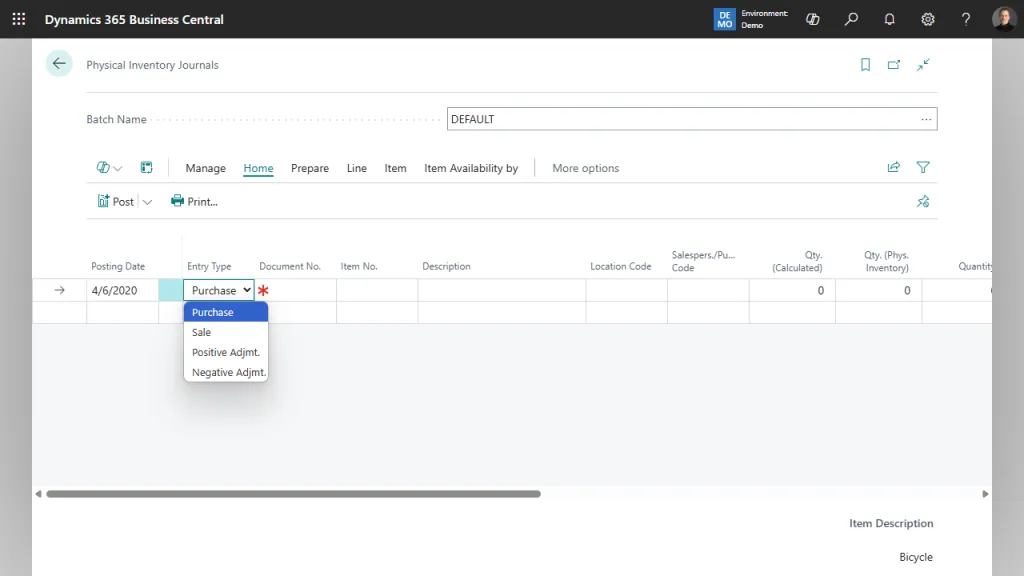The width and height of the screenshot is (1024, 576).
Task: Go back using the back arrow button
Action: coord(59,63)
